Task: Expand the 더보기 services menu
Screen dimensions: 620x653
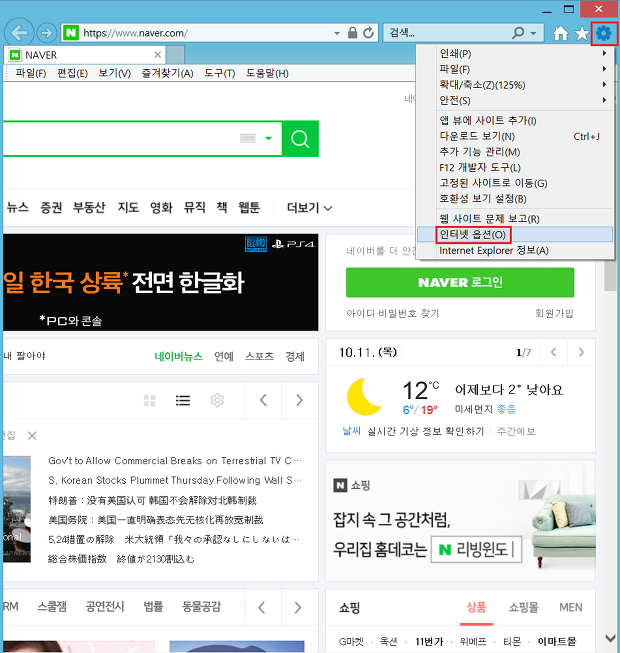Action: 309,207
